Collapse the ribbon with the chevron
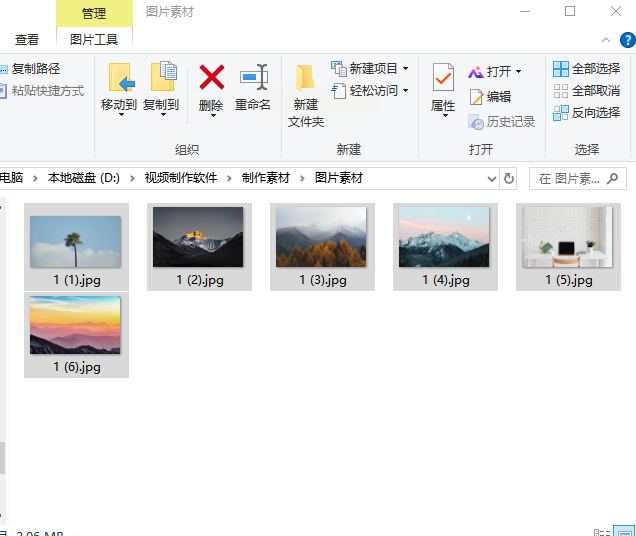636x536 pixels. coord(606,40)
